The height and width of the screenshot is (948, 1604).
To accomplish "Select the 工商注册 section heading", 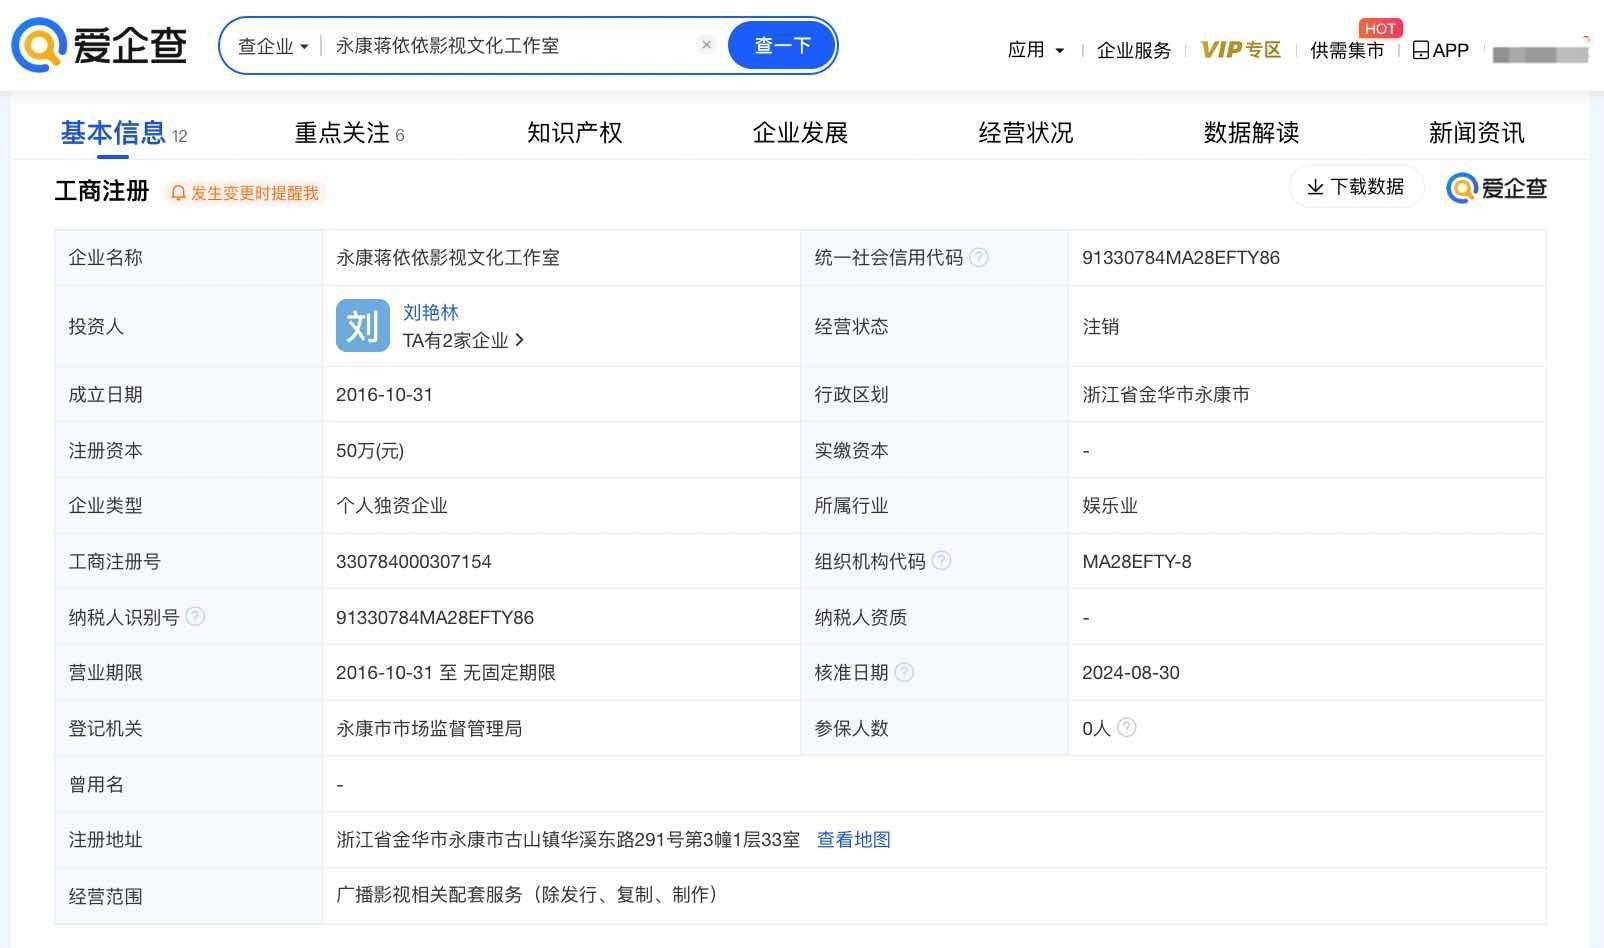I will [102, 191].
